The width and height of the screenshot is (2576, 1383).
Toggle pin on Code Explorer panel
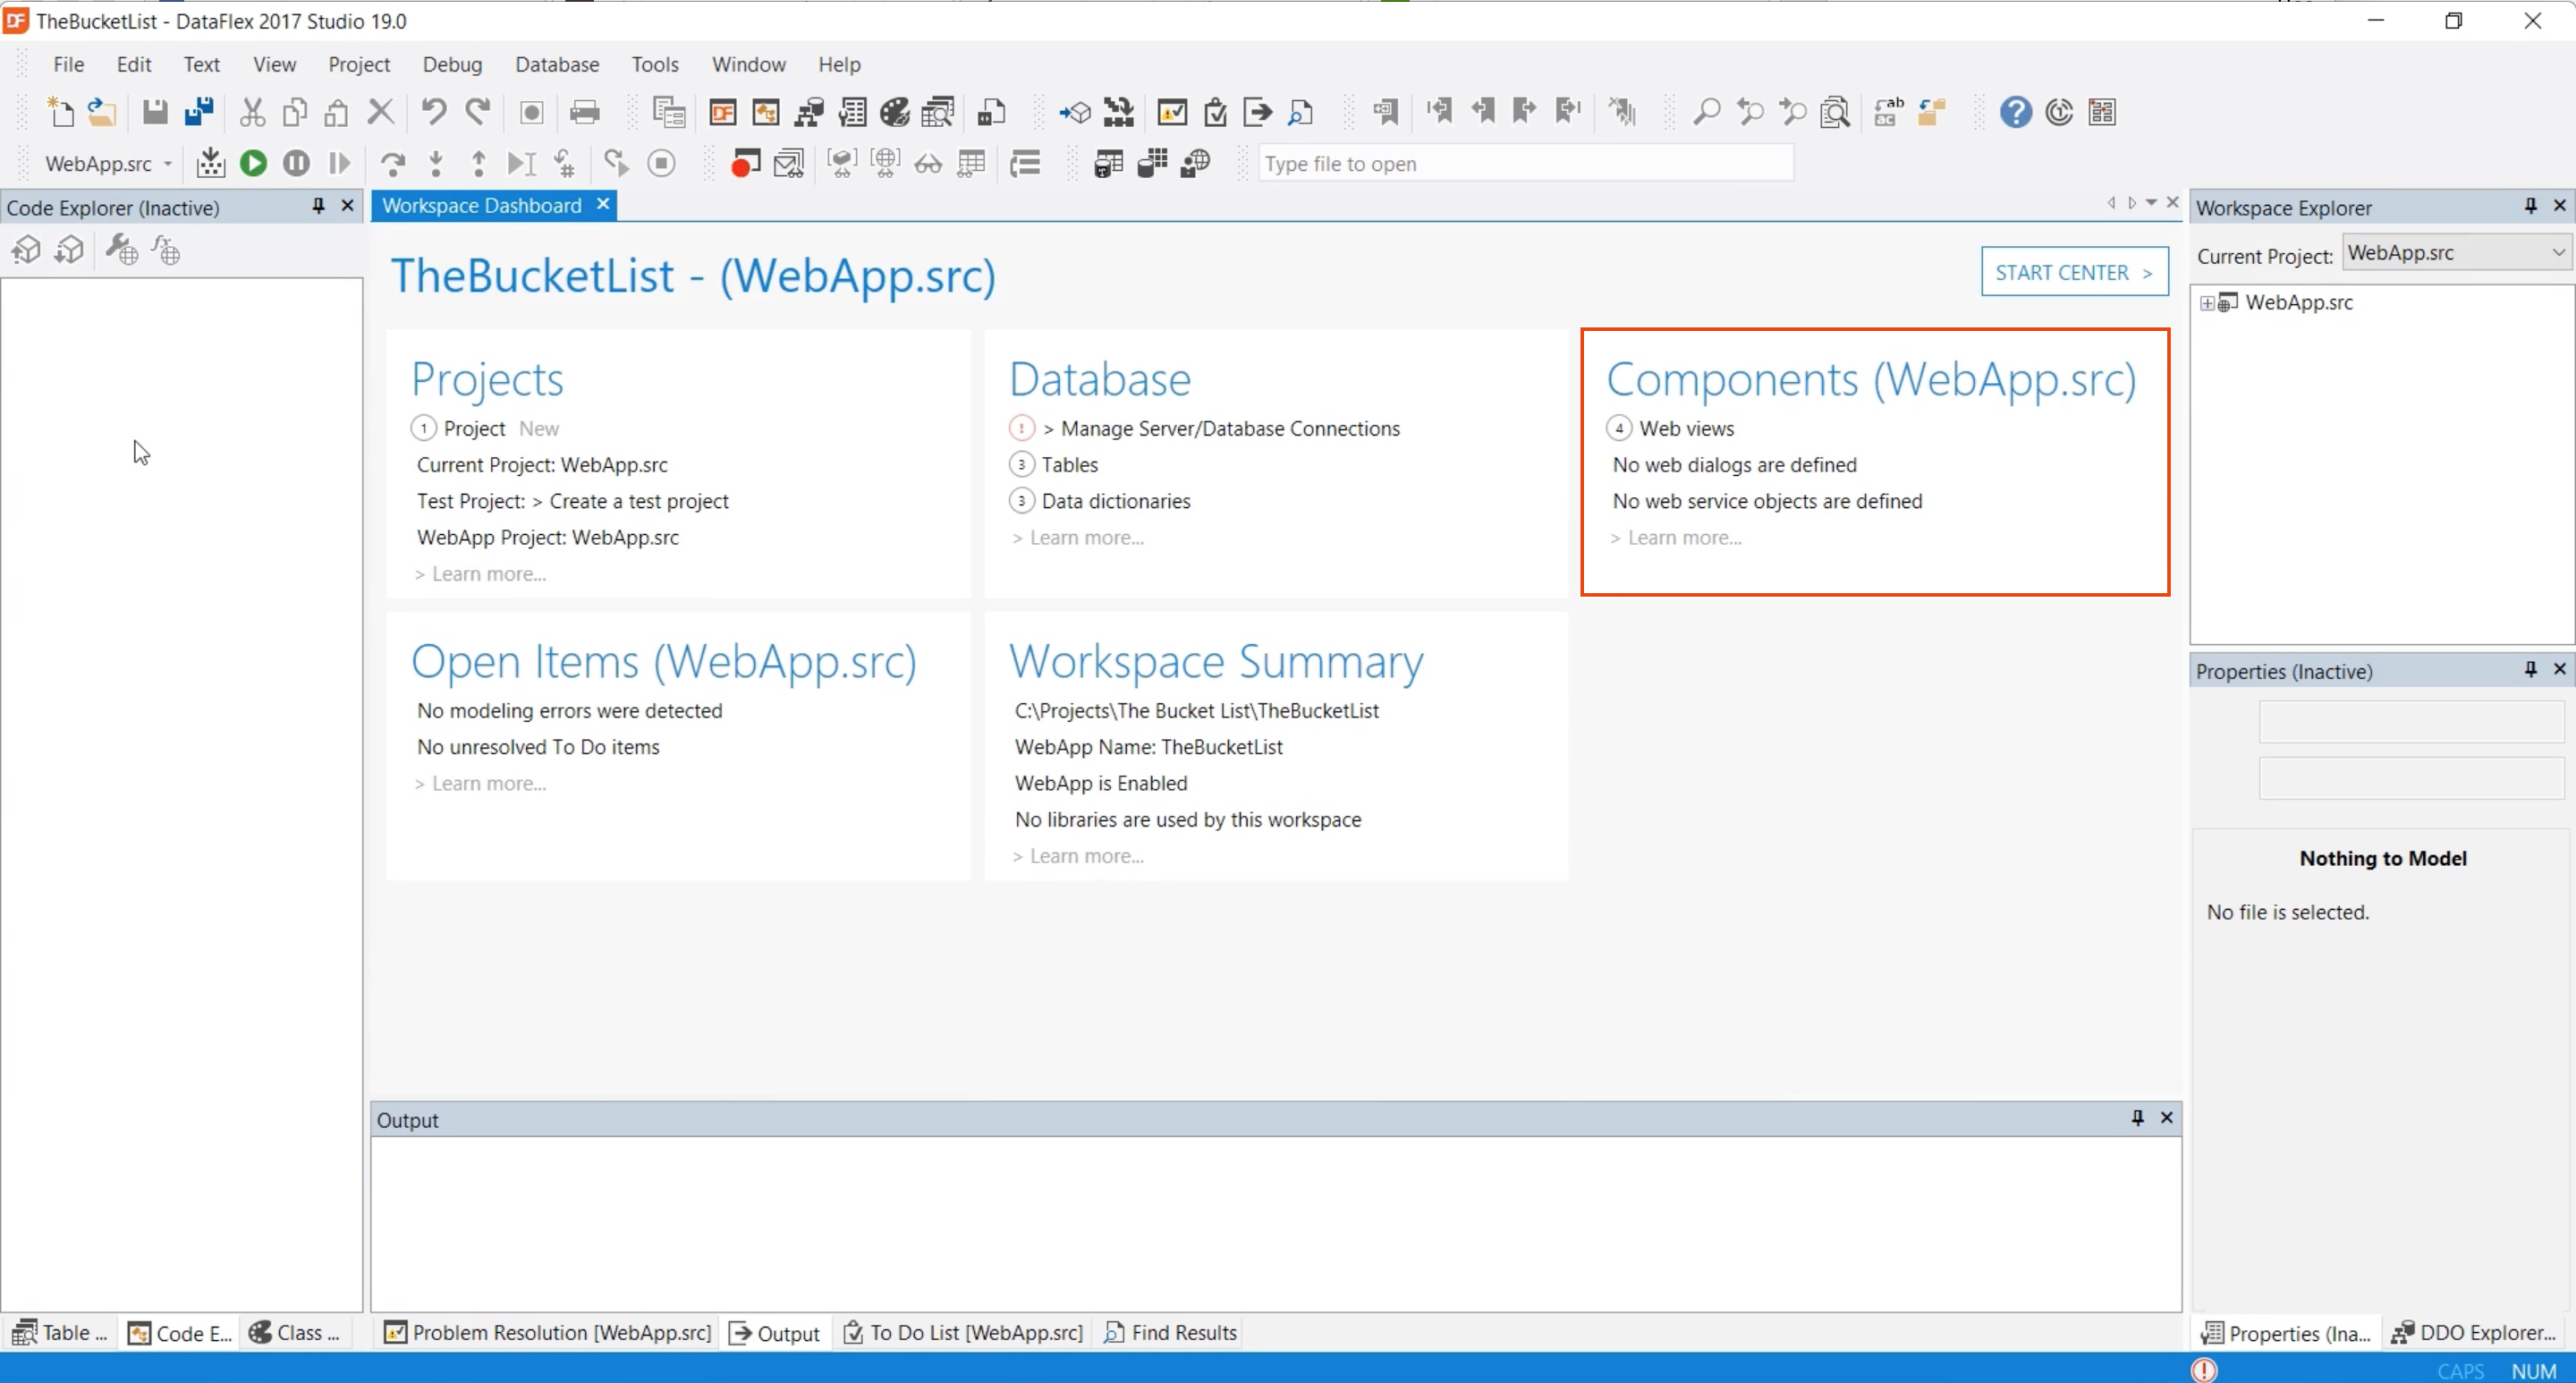(318, 206)
